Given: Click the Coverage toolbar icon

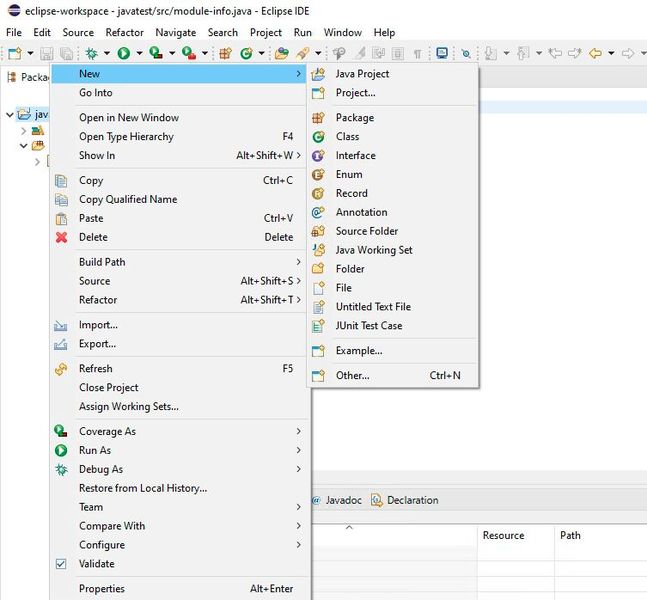Looking at the screenshot, I should pos(156,53).
